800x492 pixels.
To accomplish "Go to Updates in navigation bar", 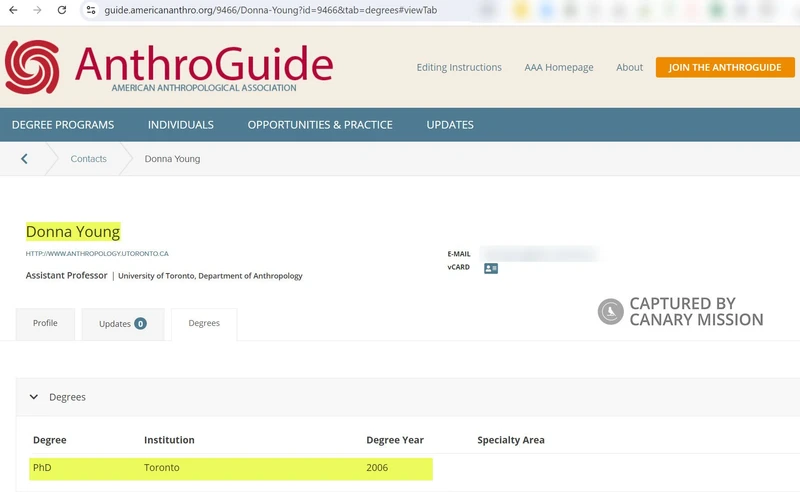I will coord(450,125).
